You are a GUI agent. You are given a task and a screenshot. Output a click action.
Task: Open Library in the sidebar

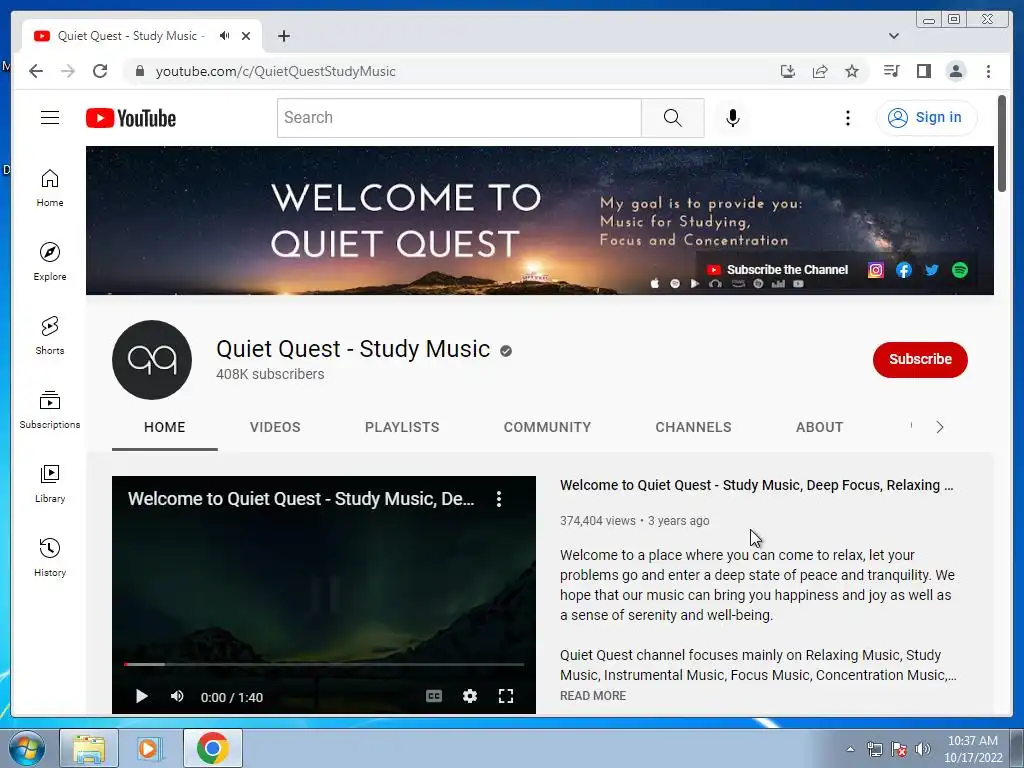(50, 483)
